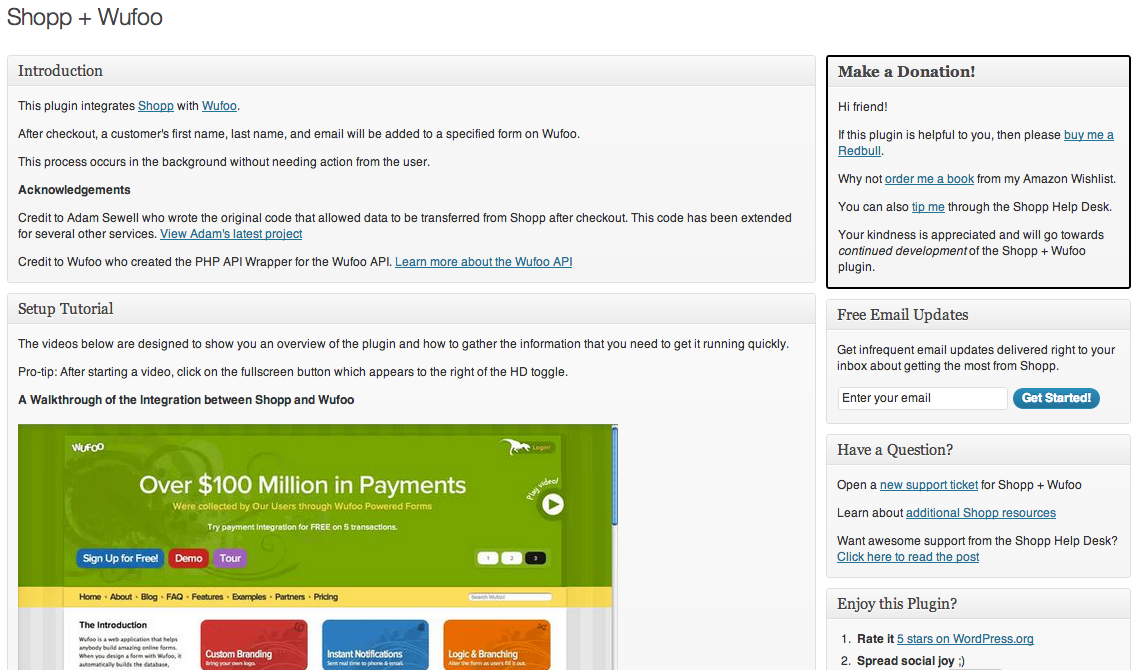
Task: Click 'Over $100 Million in Payments' headline
Action: (x=302, y=485)
